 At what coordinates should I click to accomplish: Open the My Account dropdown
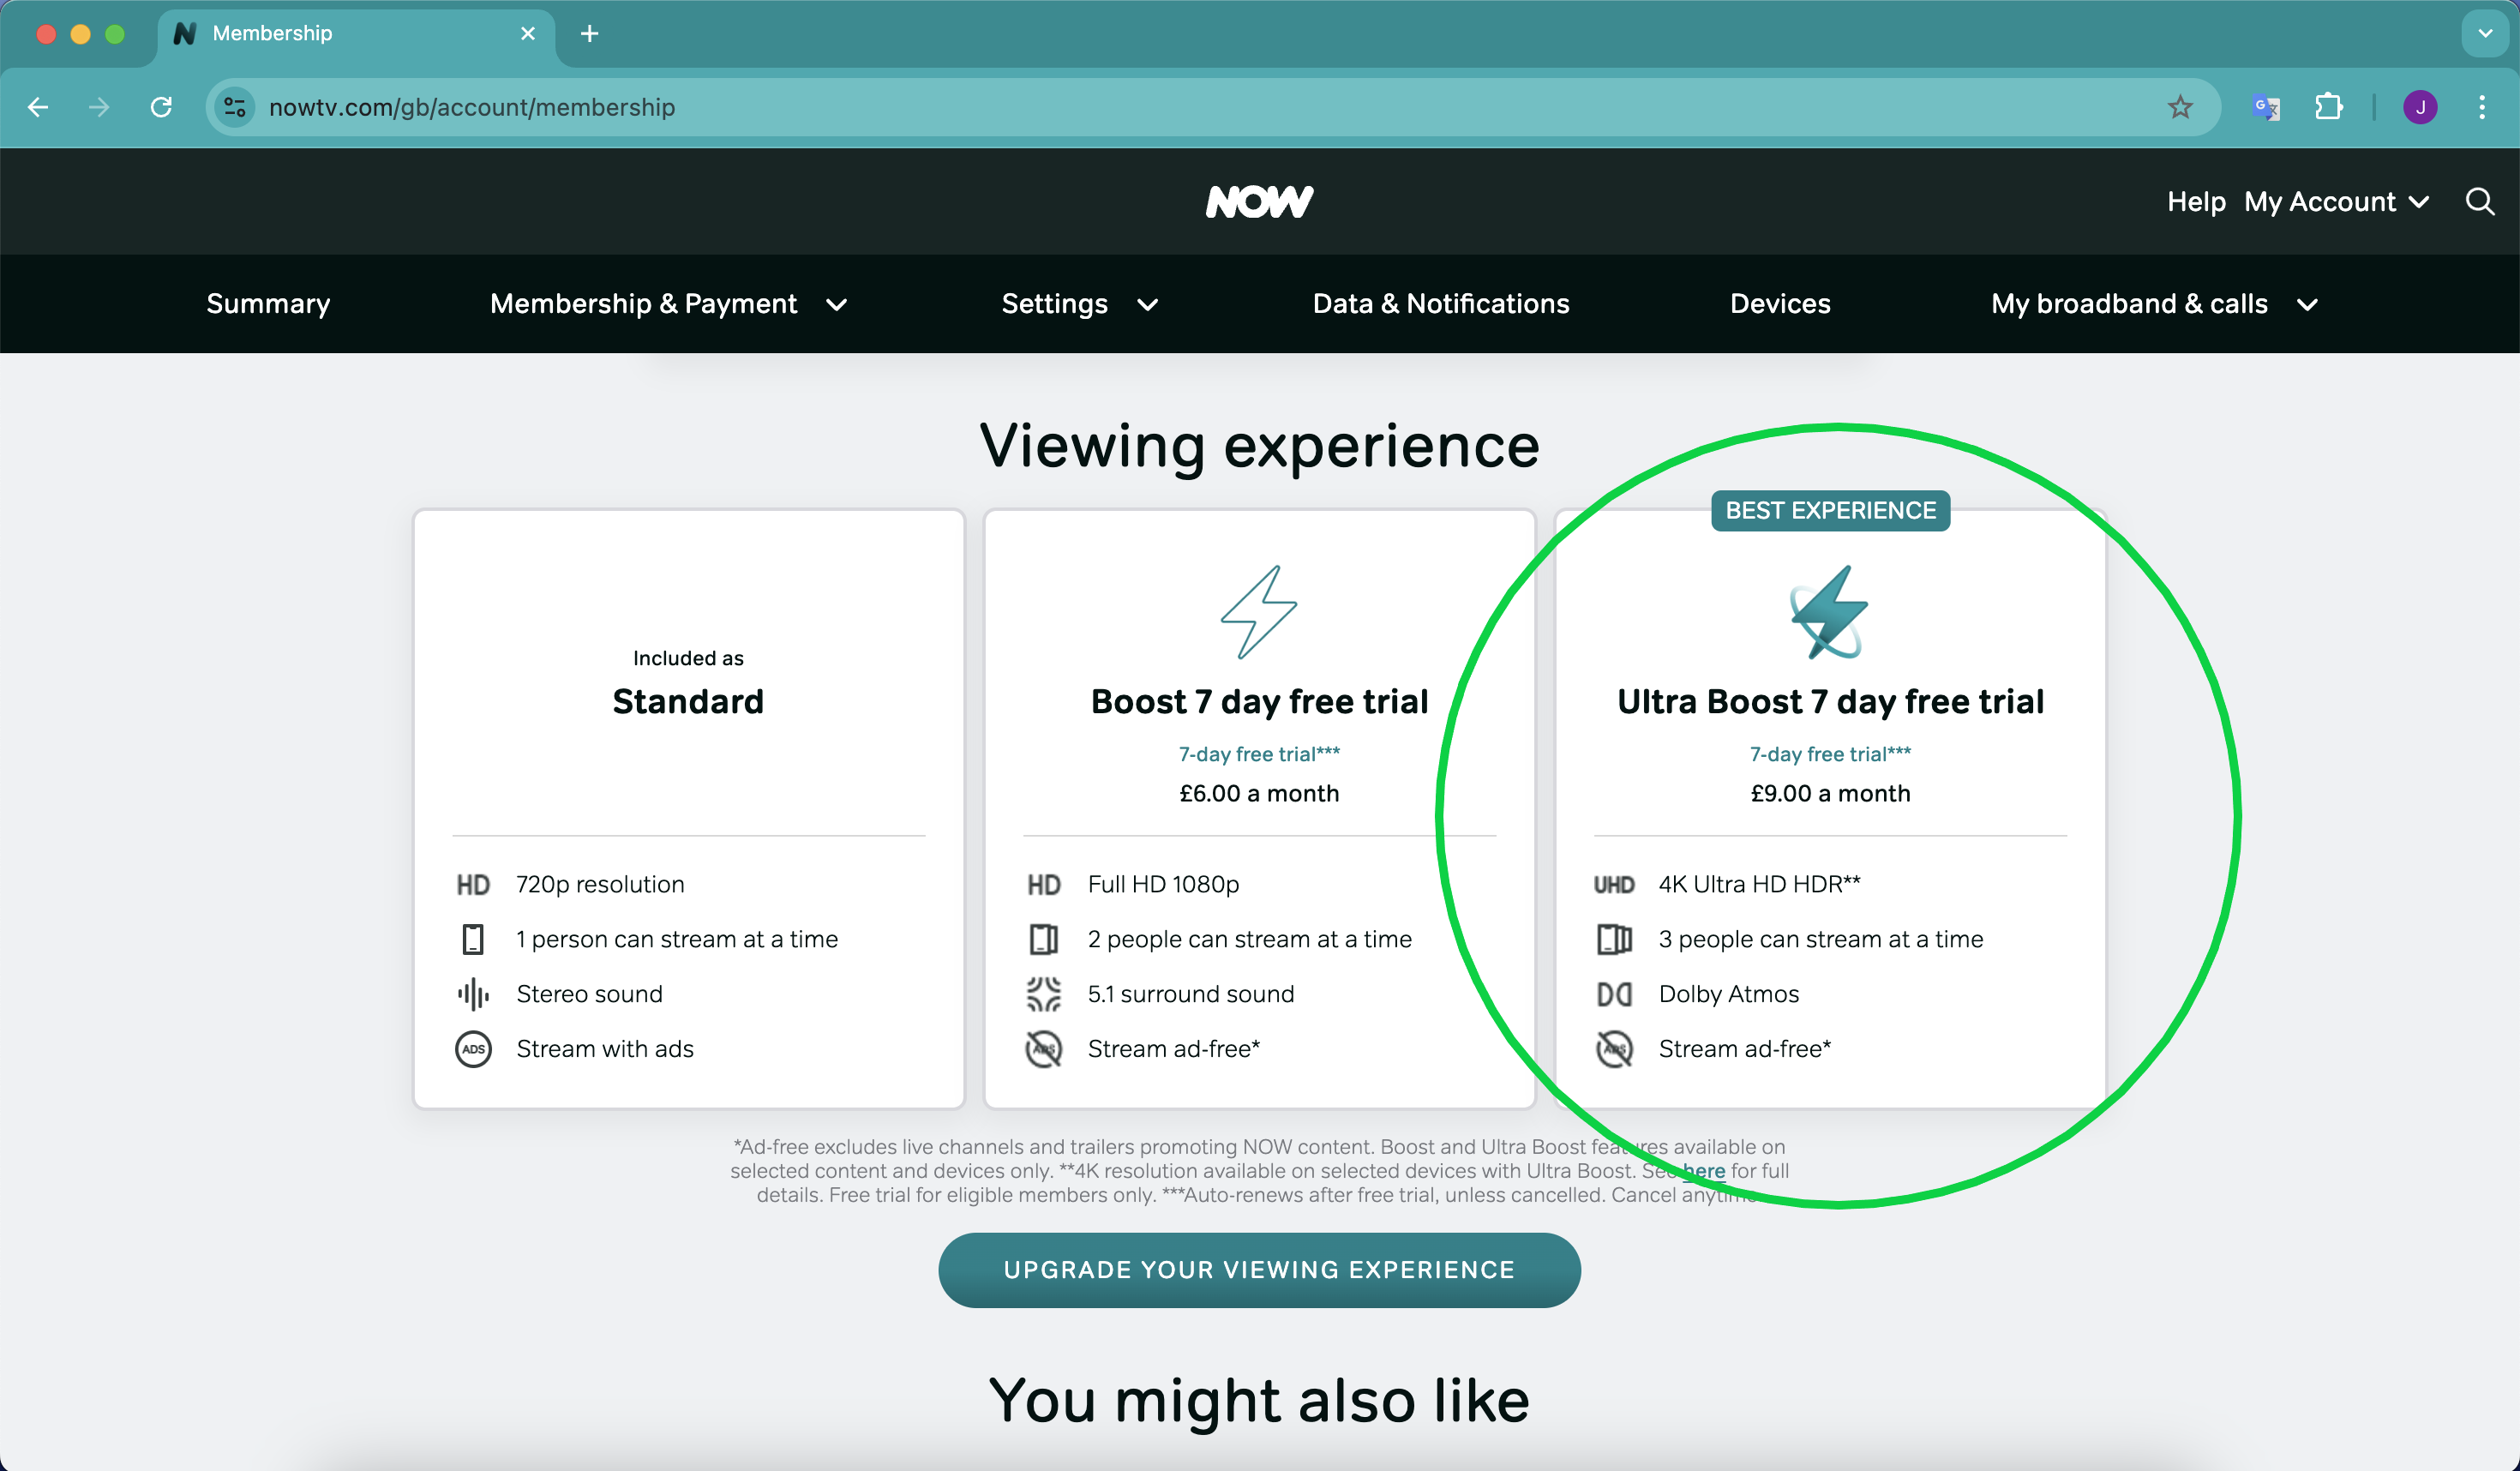(2337, 202)
